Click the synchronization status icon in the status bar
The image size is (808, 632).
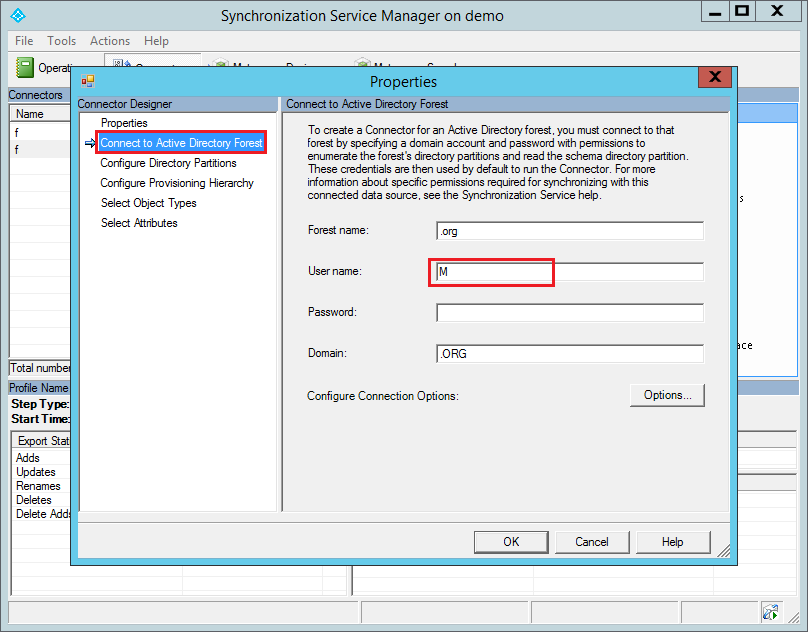(771, 611)
